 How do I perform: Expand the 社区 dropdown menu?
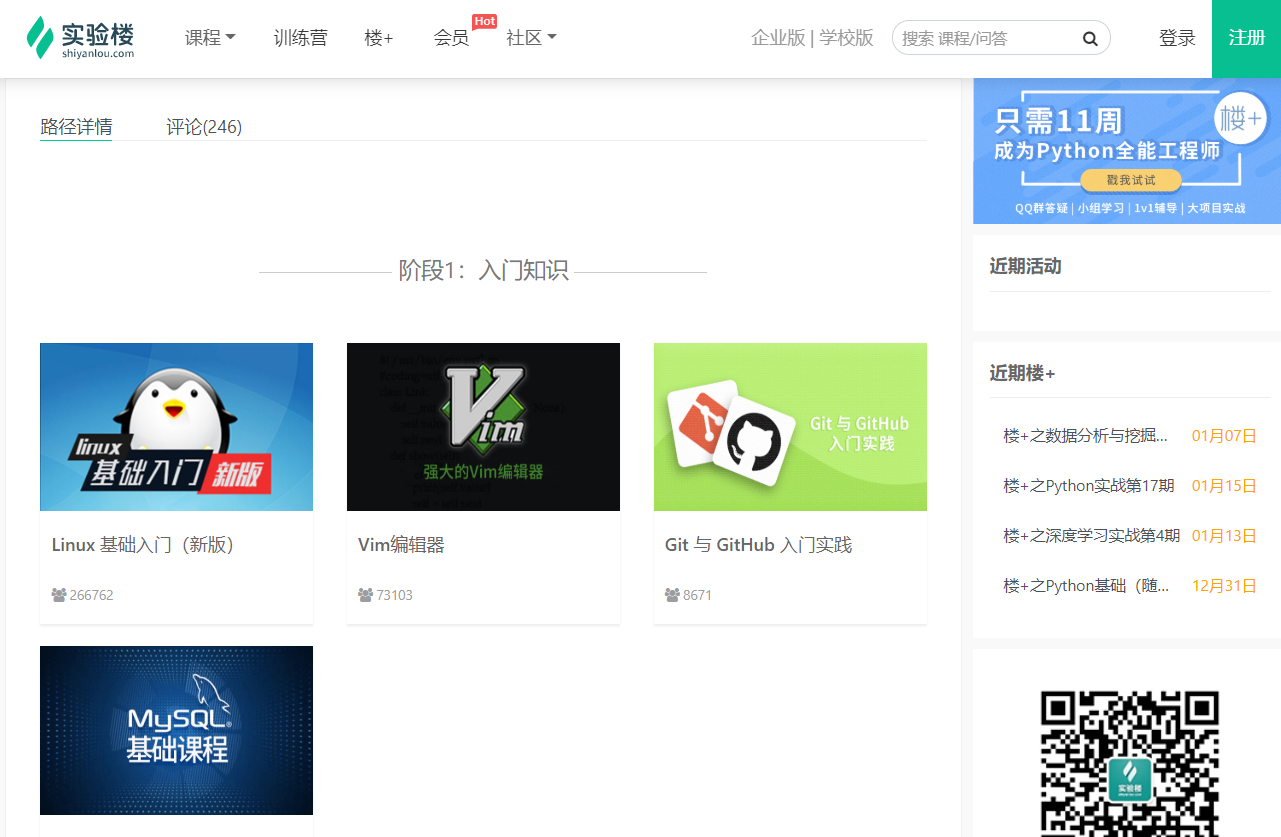pos(531,38)
